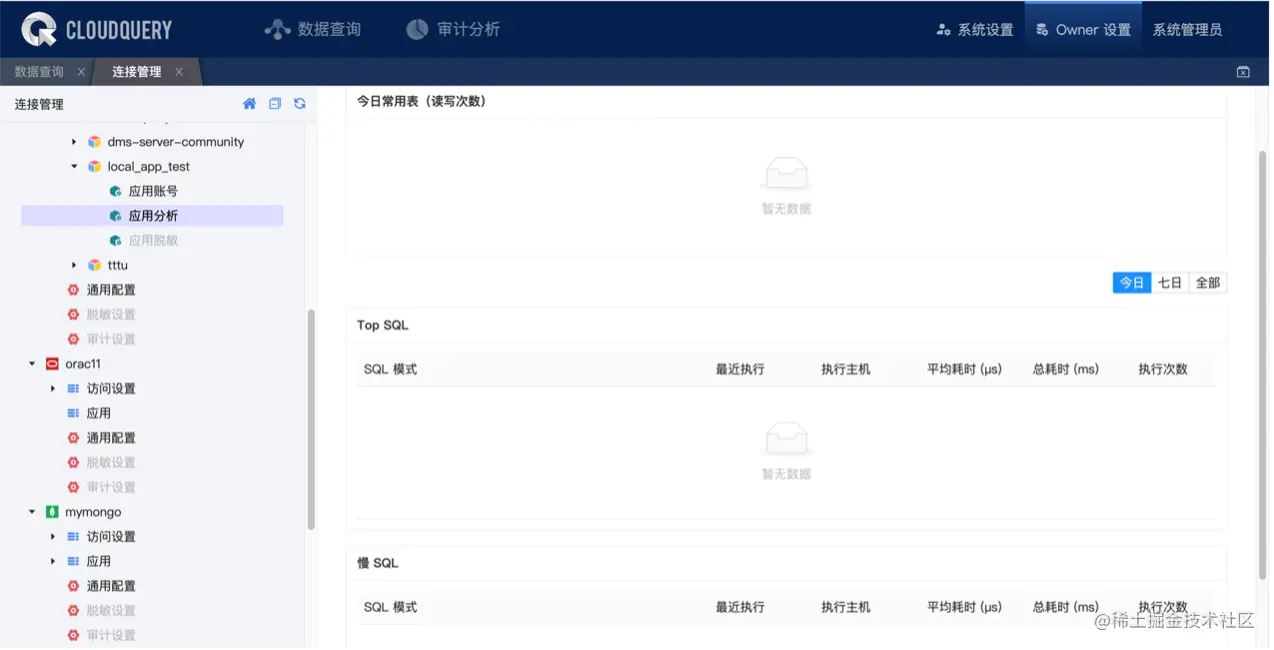Select the Owner 设置 navigation item
The height and width of the screenshot is (650, 1274).
pos(1083,30)
